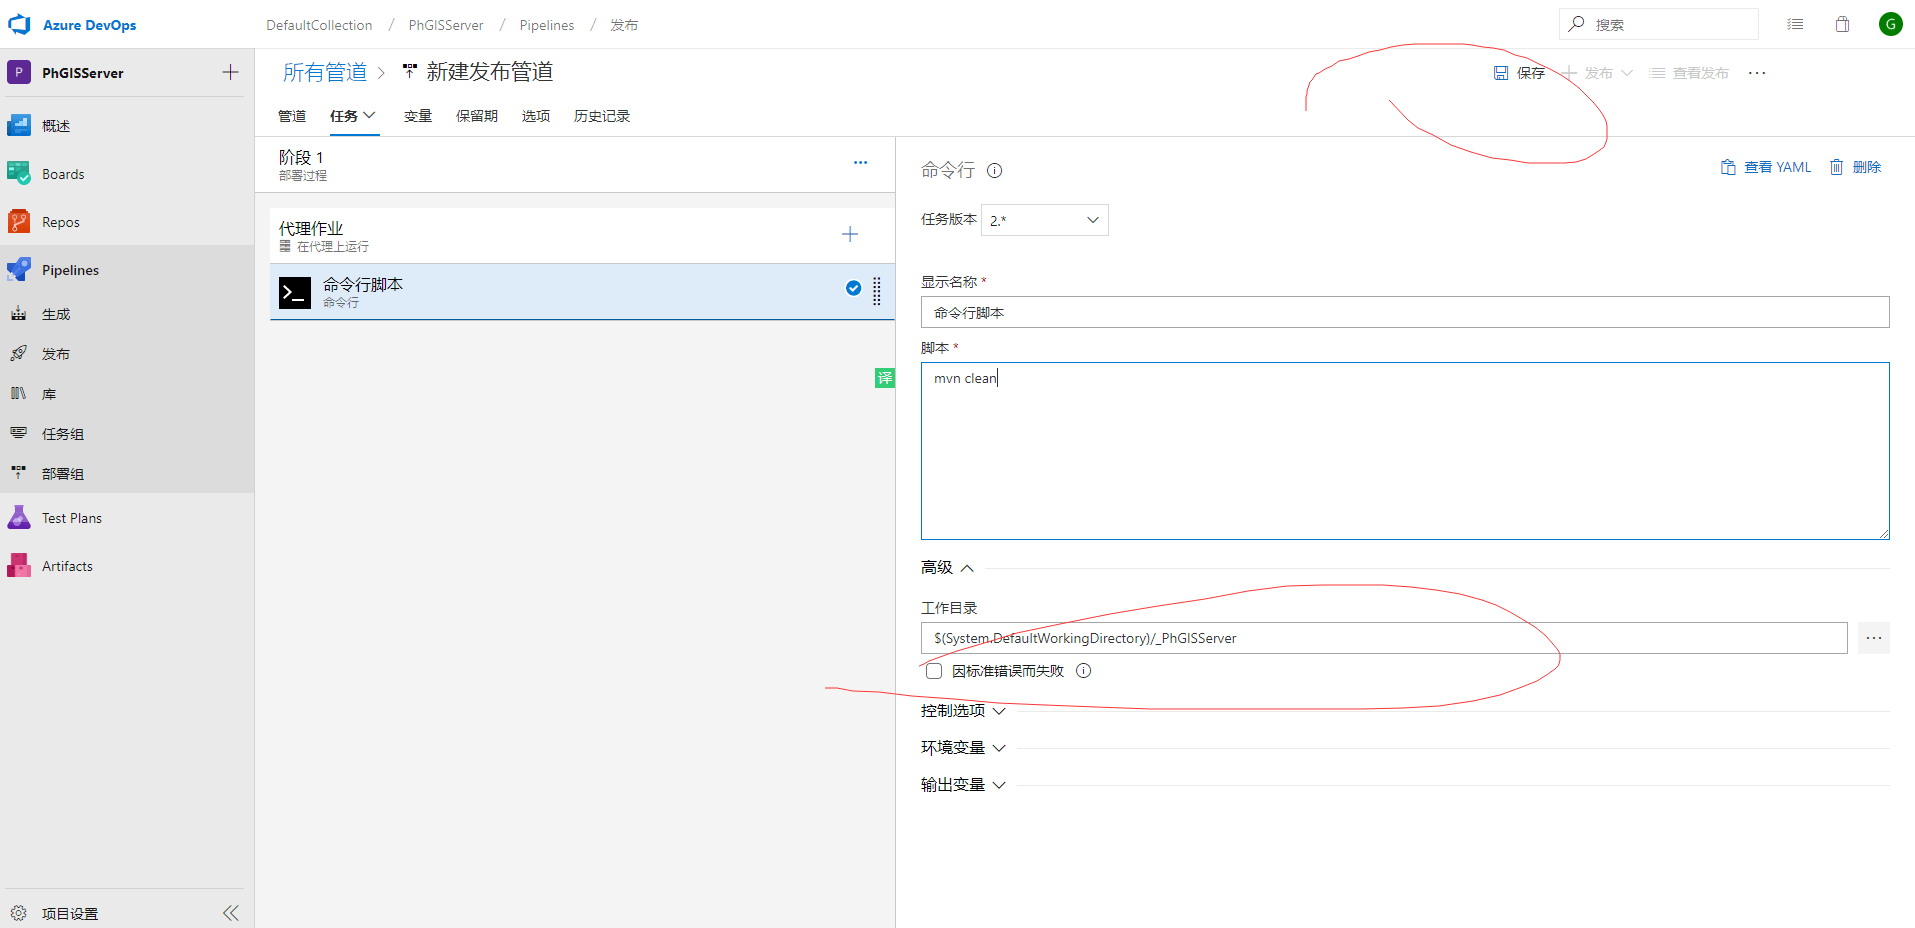Screen dimensions: 1915x928
Task: Add a task with the plus icon in 代理作业
Action: [x=850, y=234]
